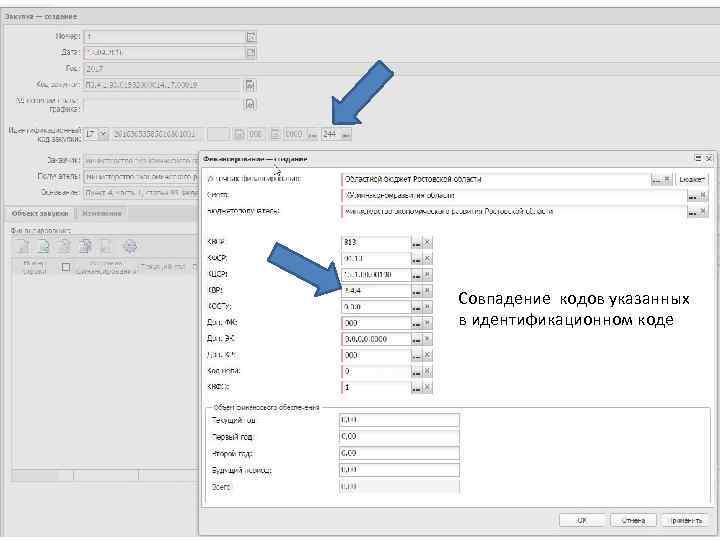Clear the Источник финансирования field with X button
Viewport: 720px width, 540px height.
click(x=668, y=180)
